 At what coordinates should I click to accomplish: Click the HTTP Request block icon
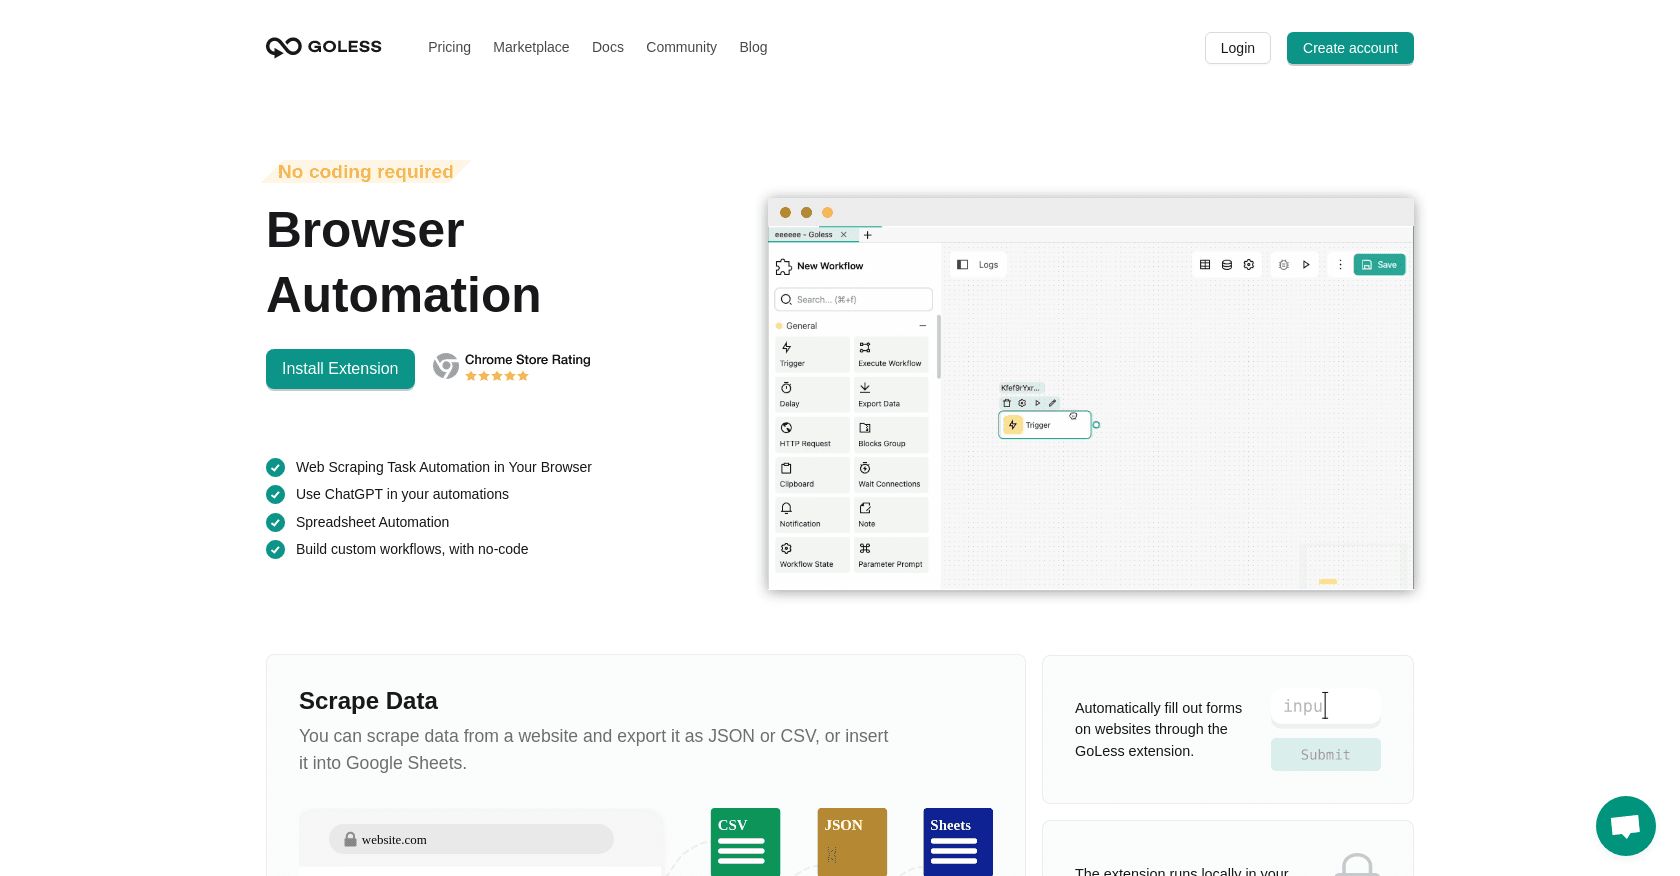(x=787, y=427)
